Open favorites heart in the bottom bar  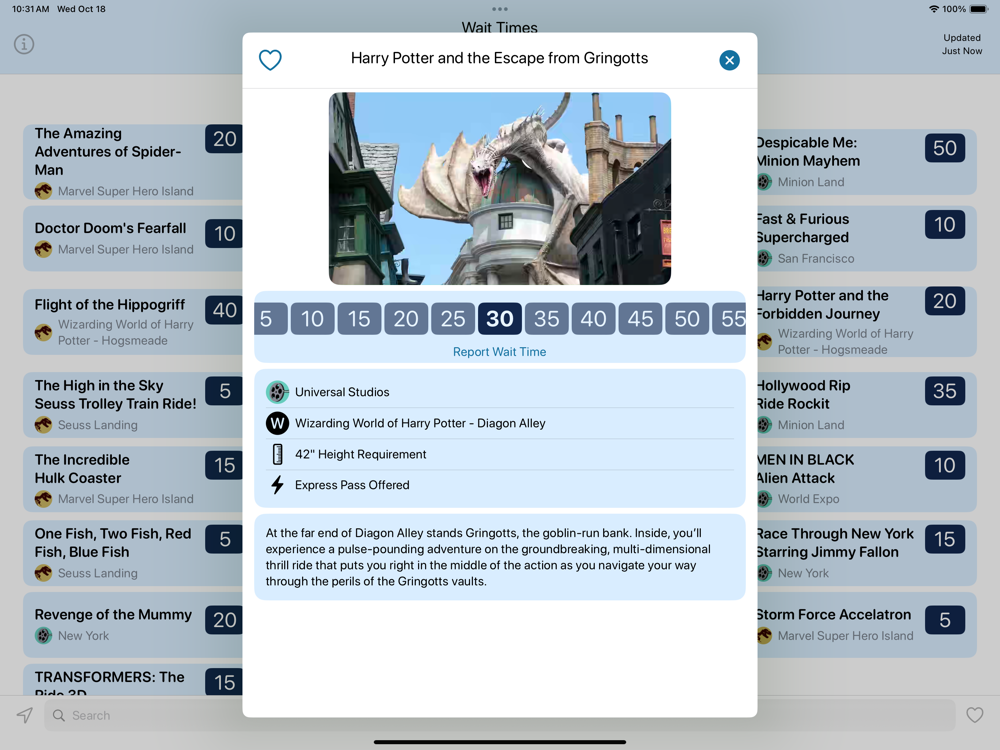[974, 715]
